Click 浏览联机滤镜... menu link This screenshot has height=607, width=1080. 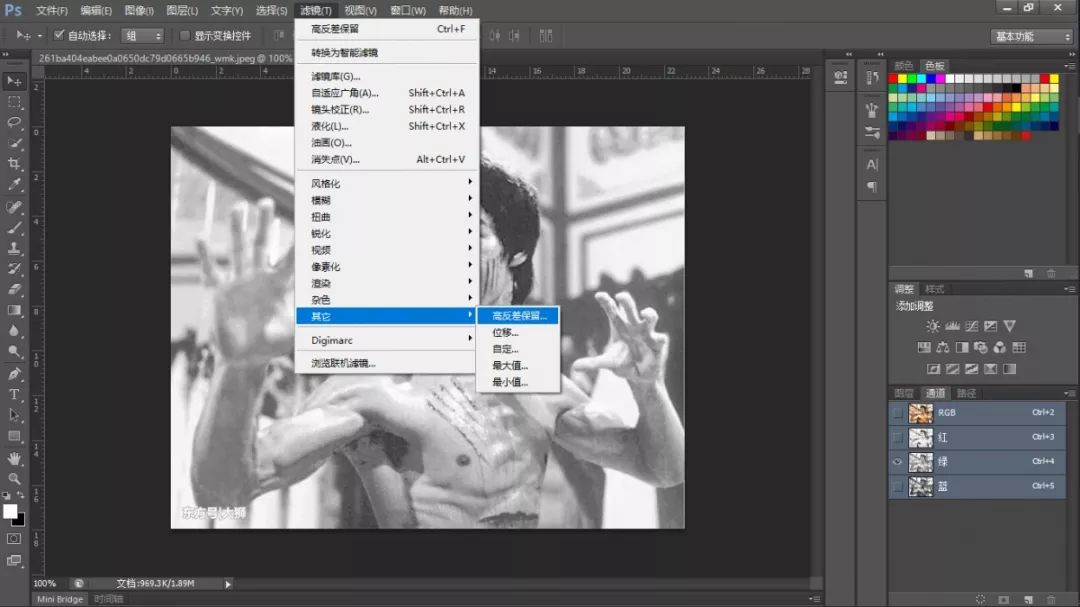click(386, 363)
